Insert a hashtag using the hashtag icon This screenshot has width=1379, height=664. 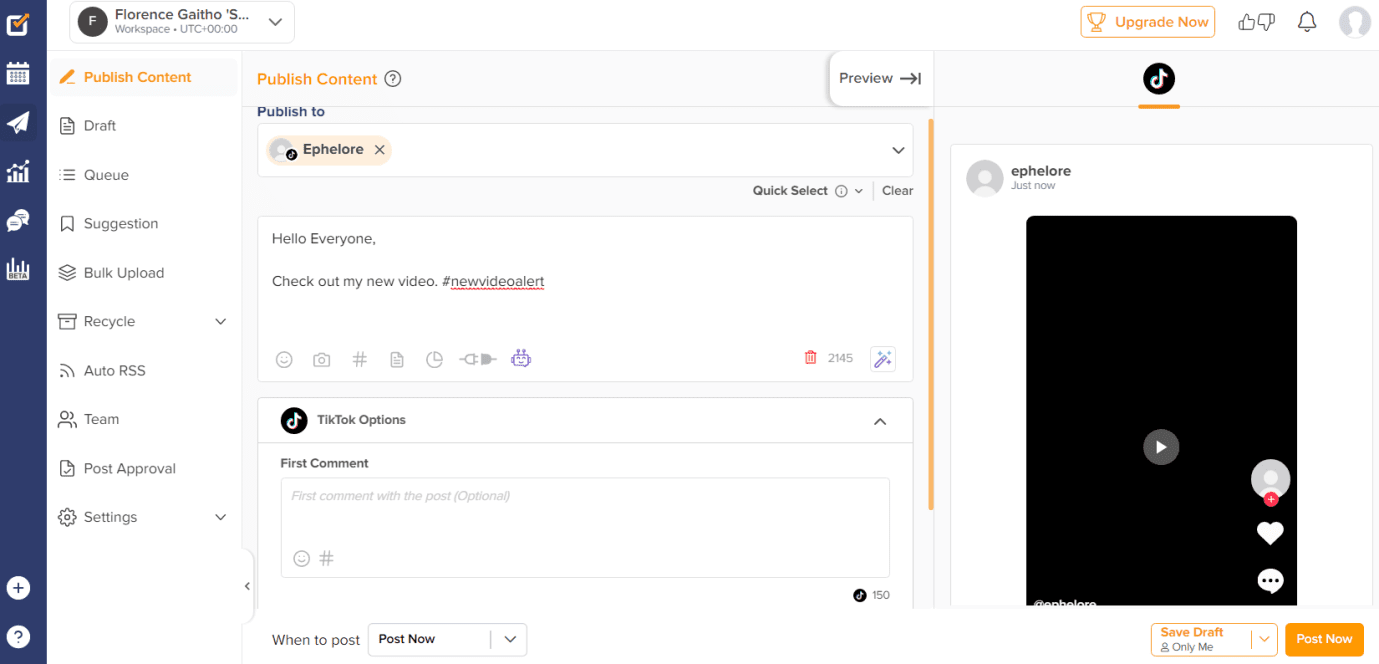[x=359, y=358]
